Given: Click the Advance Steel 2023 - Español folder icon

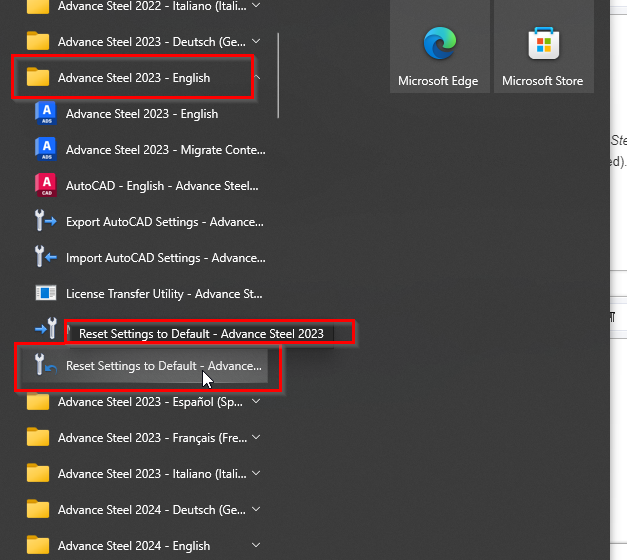Looking at the screenshot, I should pos(38,401).
